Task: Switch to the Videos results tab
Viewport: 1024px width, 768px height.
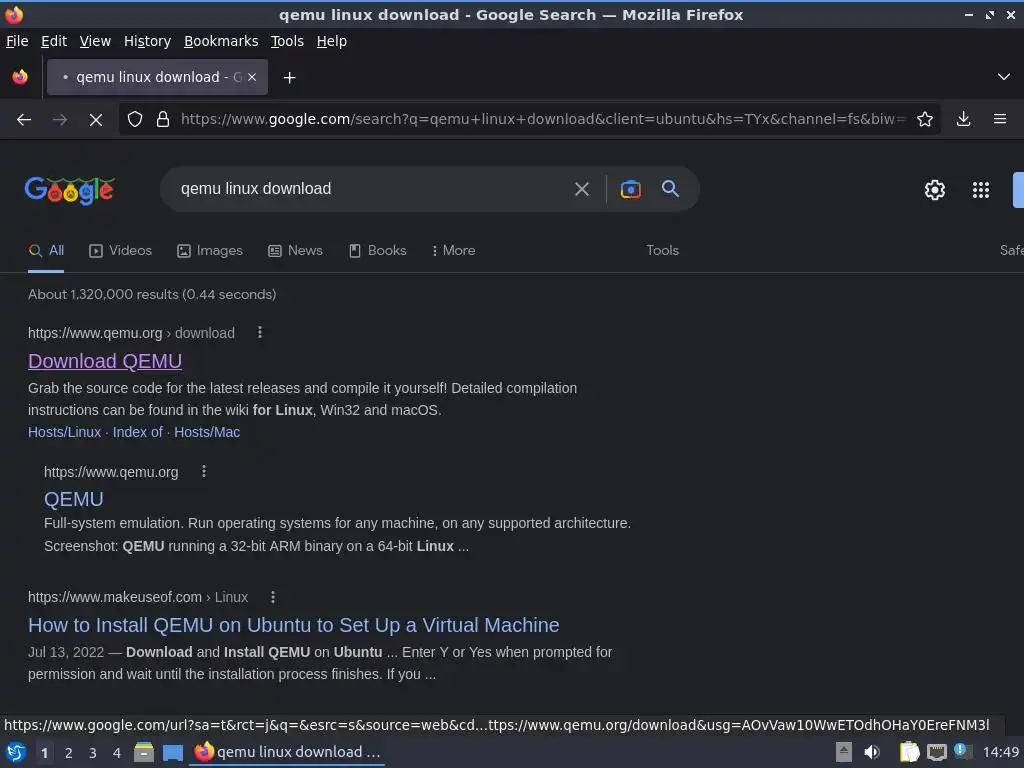Action: tap(120, 251)
